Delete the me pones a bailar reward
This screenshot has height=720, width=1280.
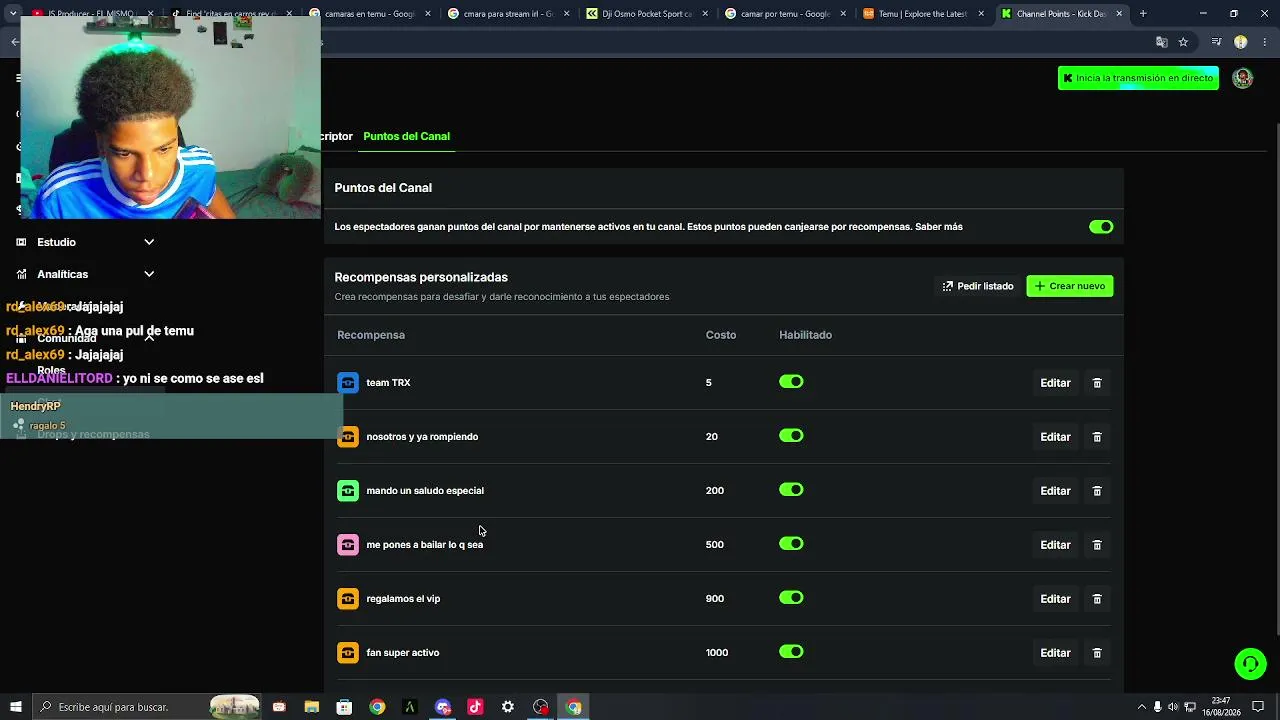point(1097,545)
